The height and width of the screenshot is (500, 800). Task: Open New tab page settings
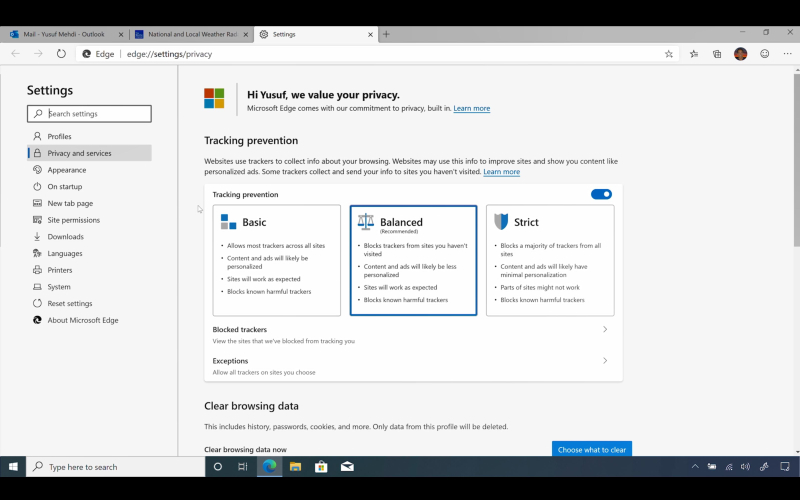click(x=89, y=203)
